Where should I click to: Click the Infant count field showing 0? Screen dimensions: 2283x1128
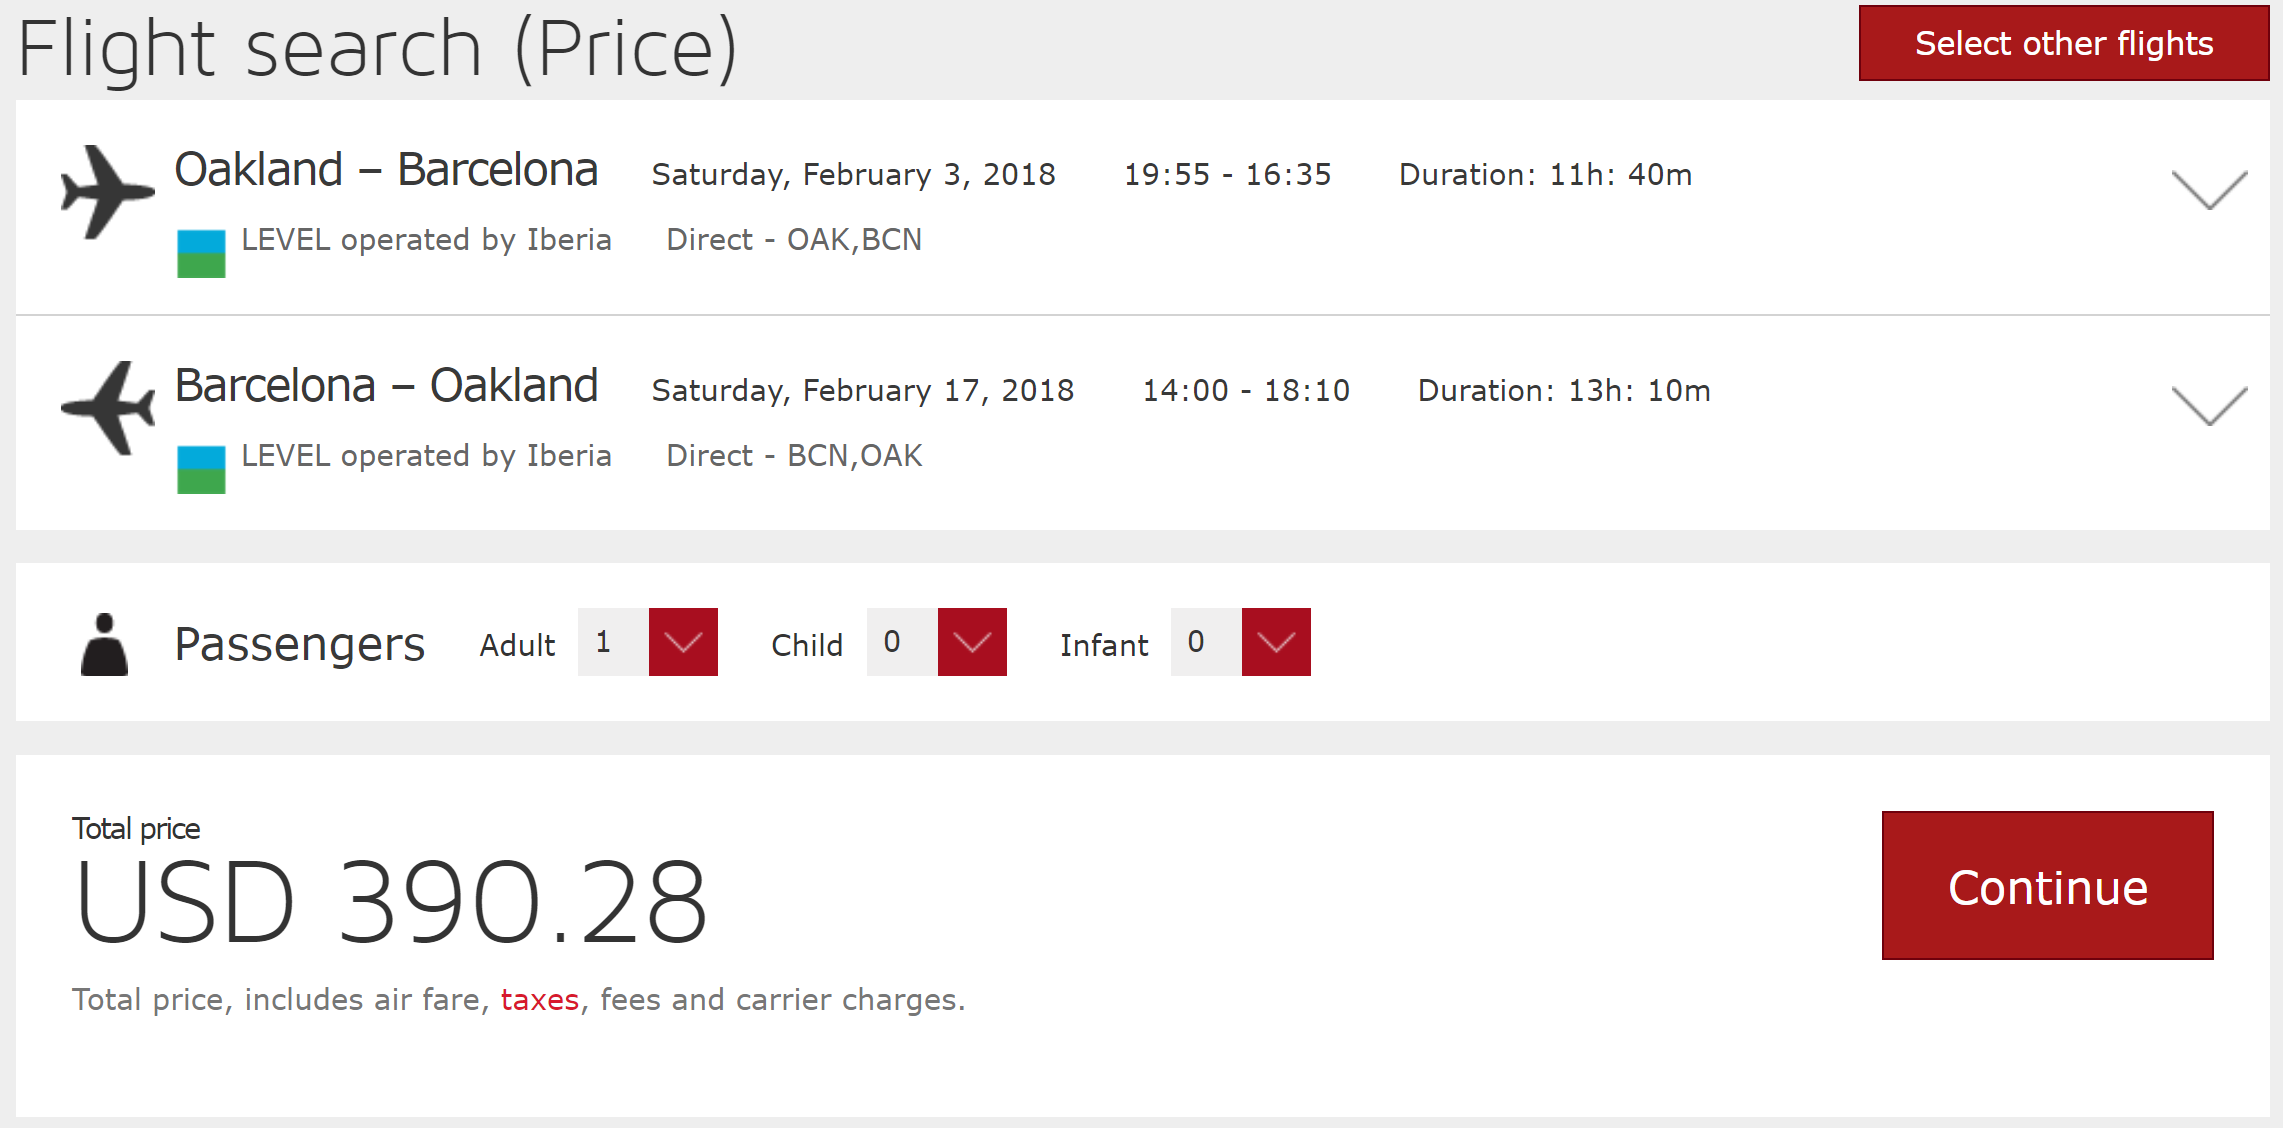click(x=1205, y=642)
